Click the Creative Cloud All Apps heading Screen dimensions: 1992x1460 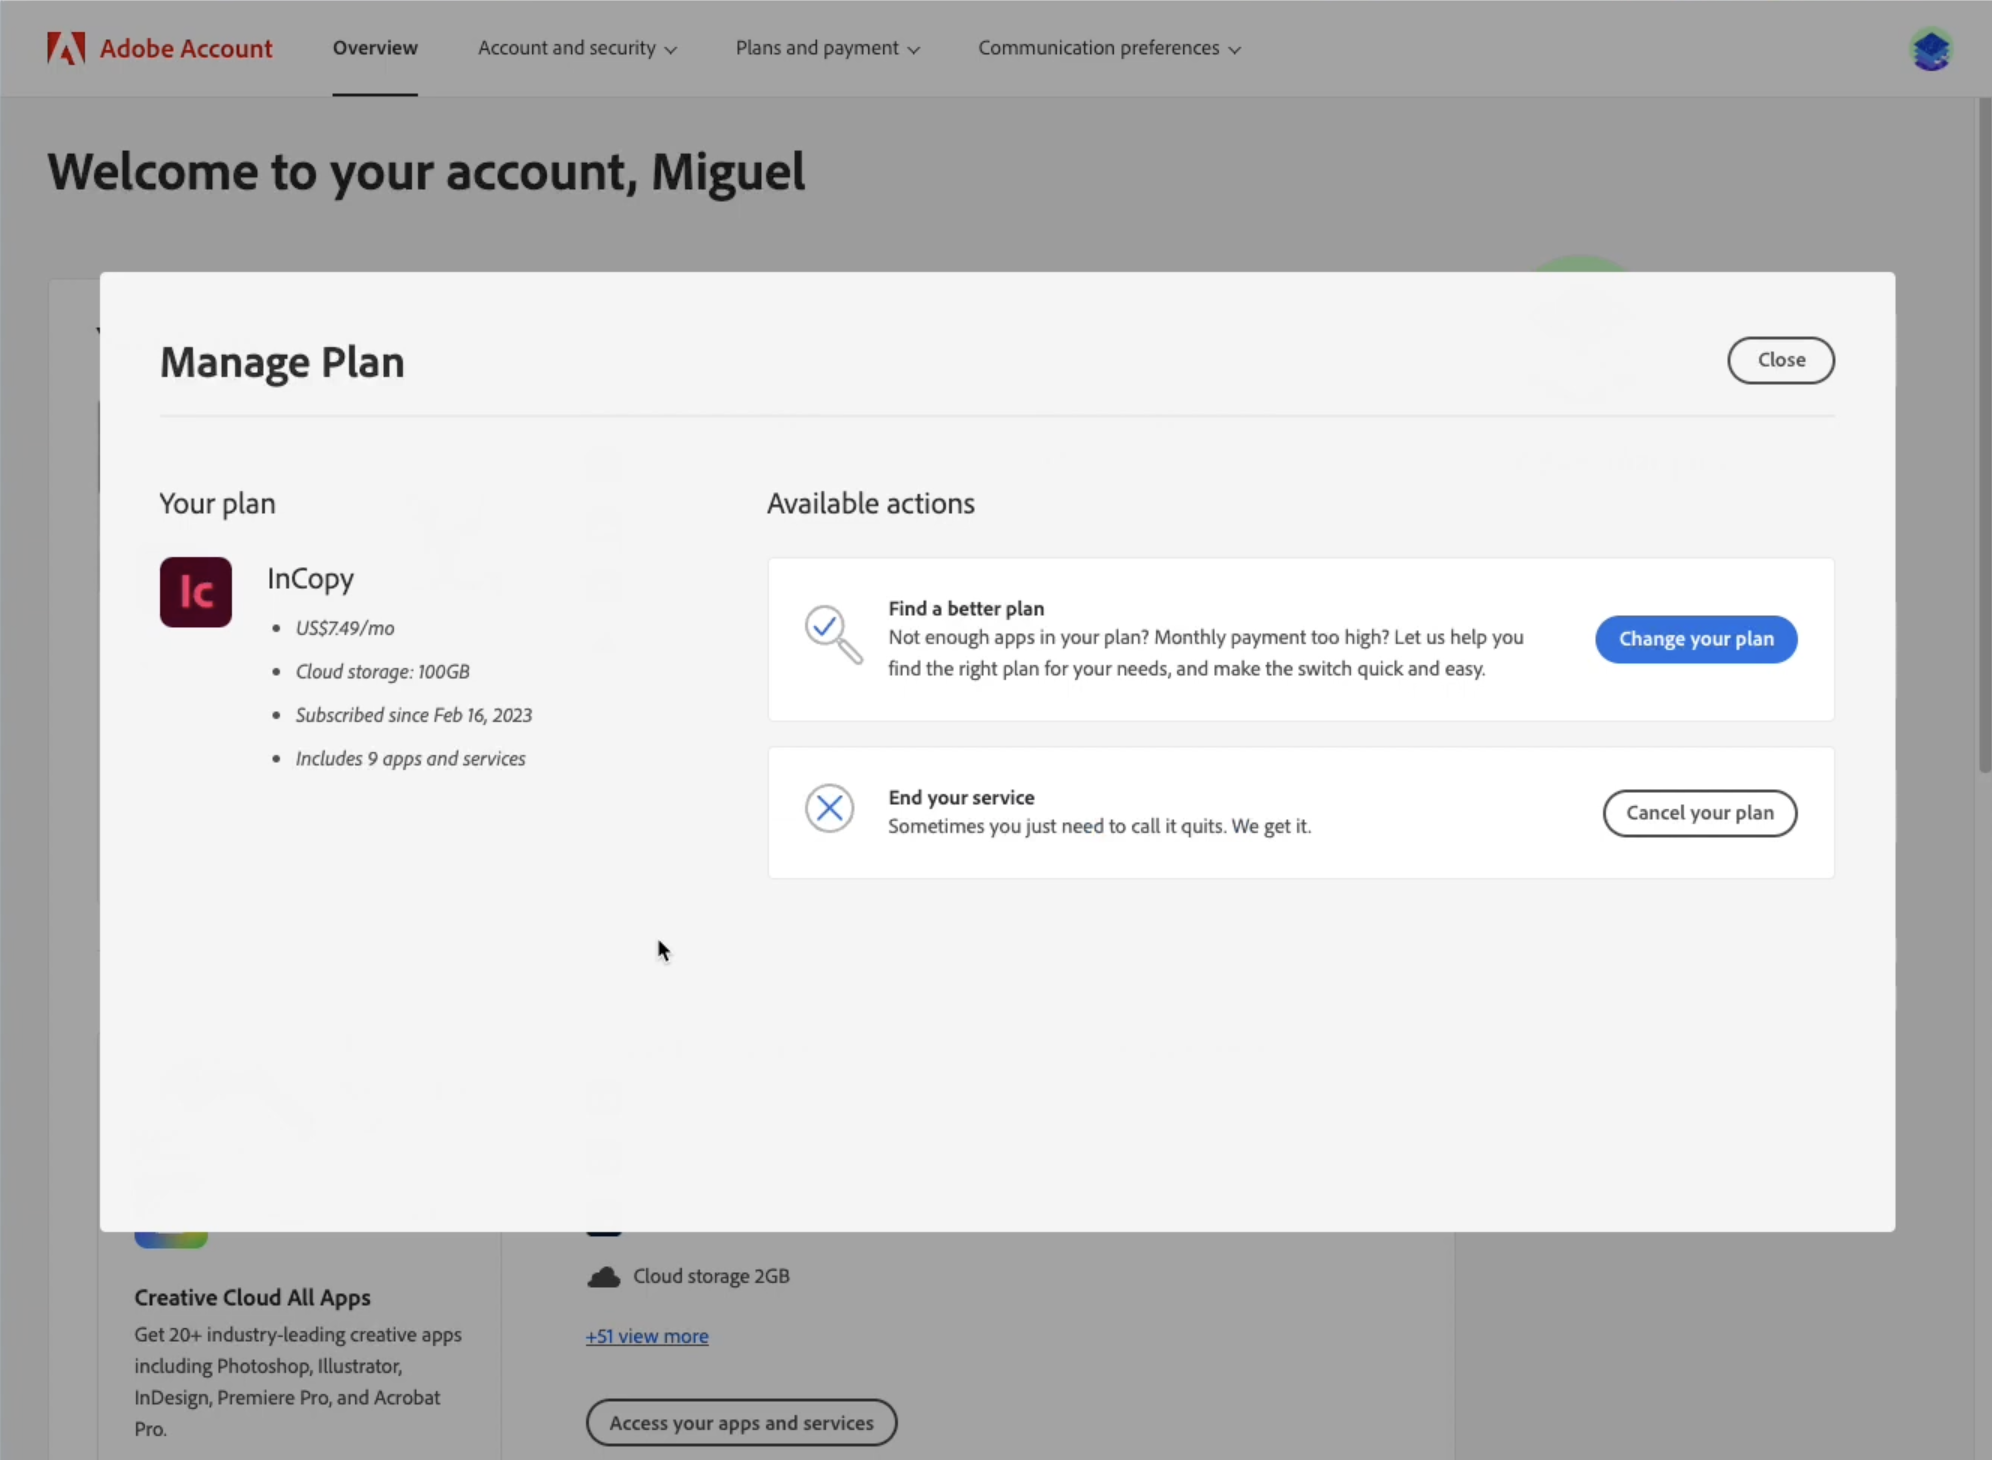[x=253, y=1297]
